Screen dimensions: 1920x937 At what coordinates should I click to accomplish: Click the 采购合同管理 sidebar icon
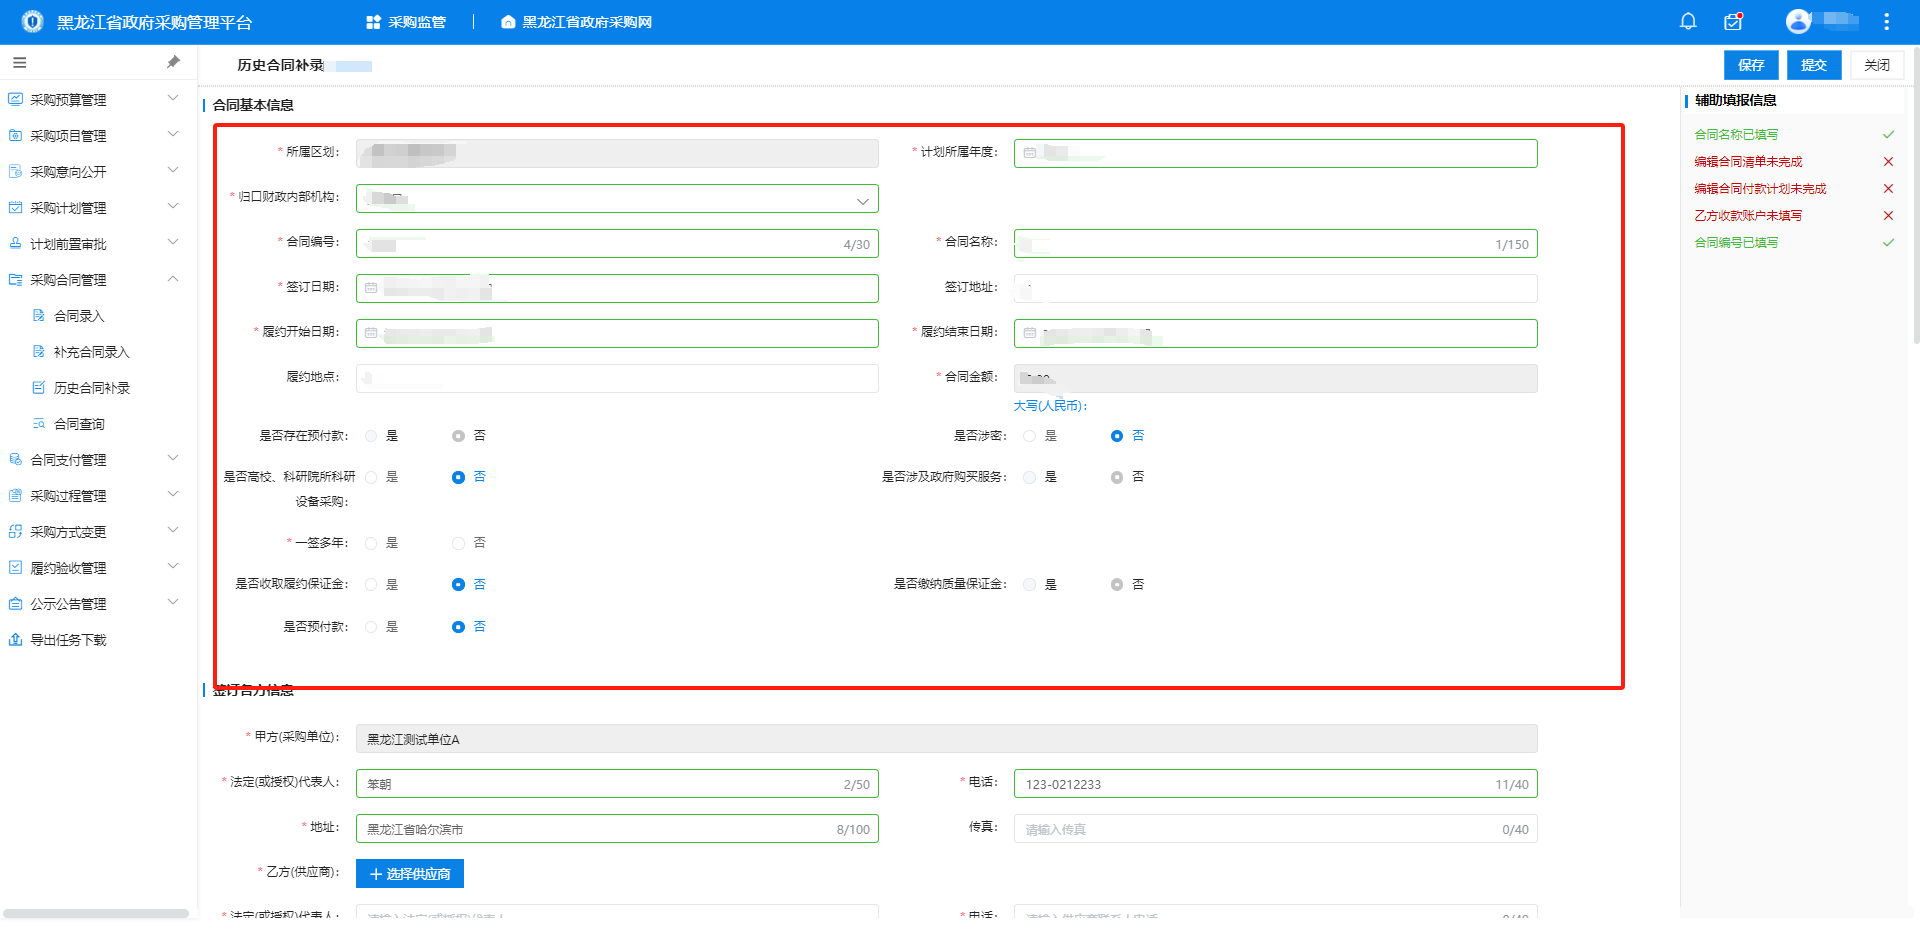pyautogui.click(x=15, y=279)
